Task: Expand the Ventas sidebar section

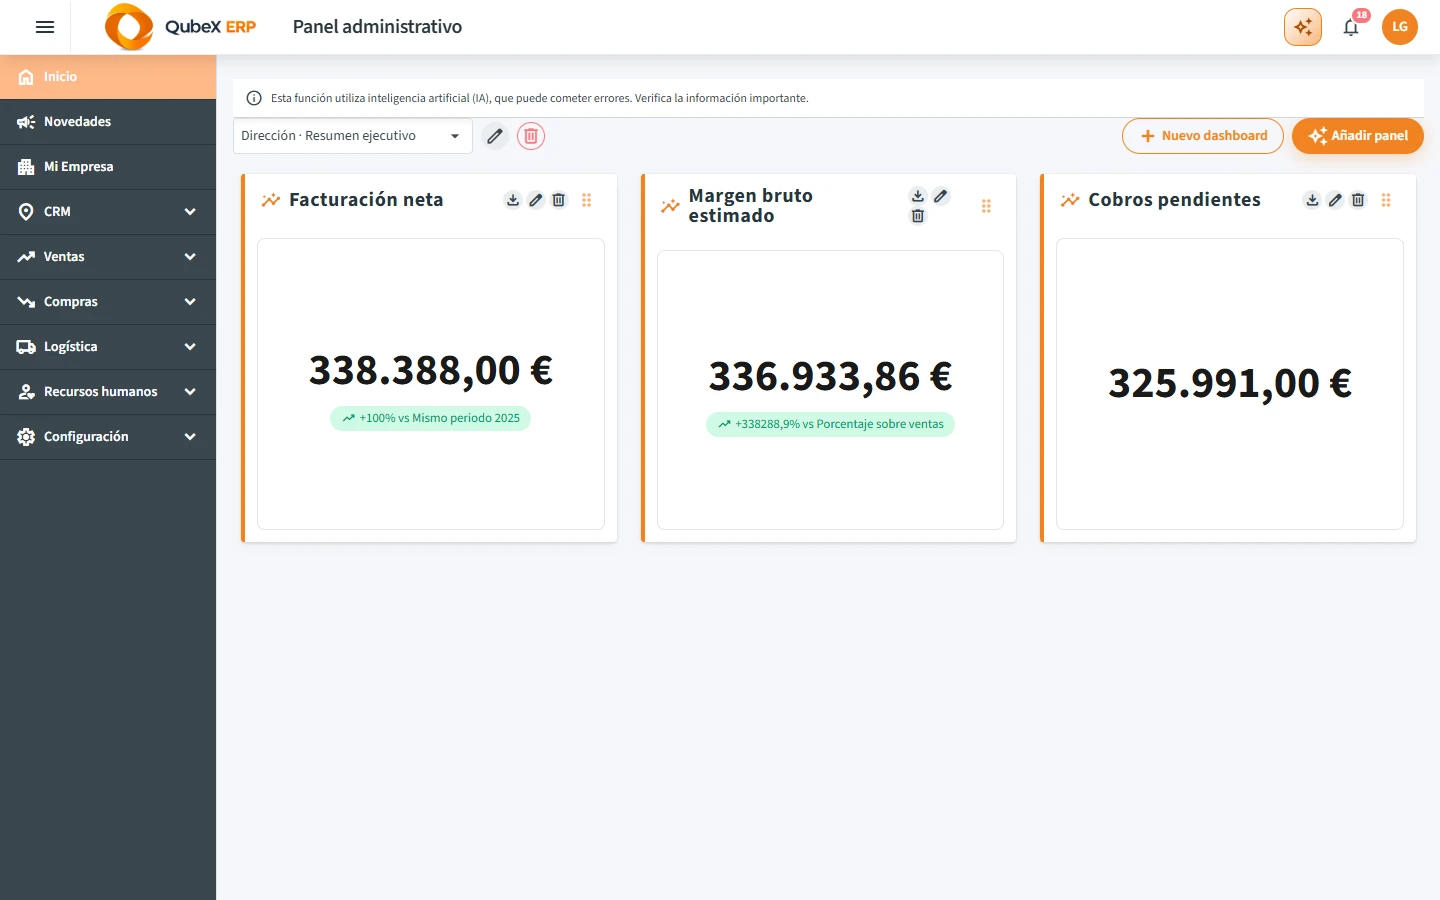Action: 108,257
